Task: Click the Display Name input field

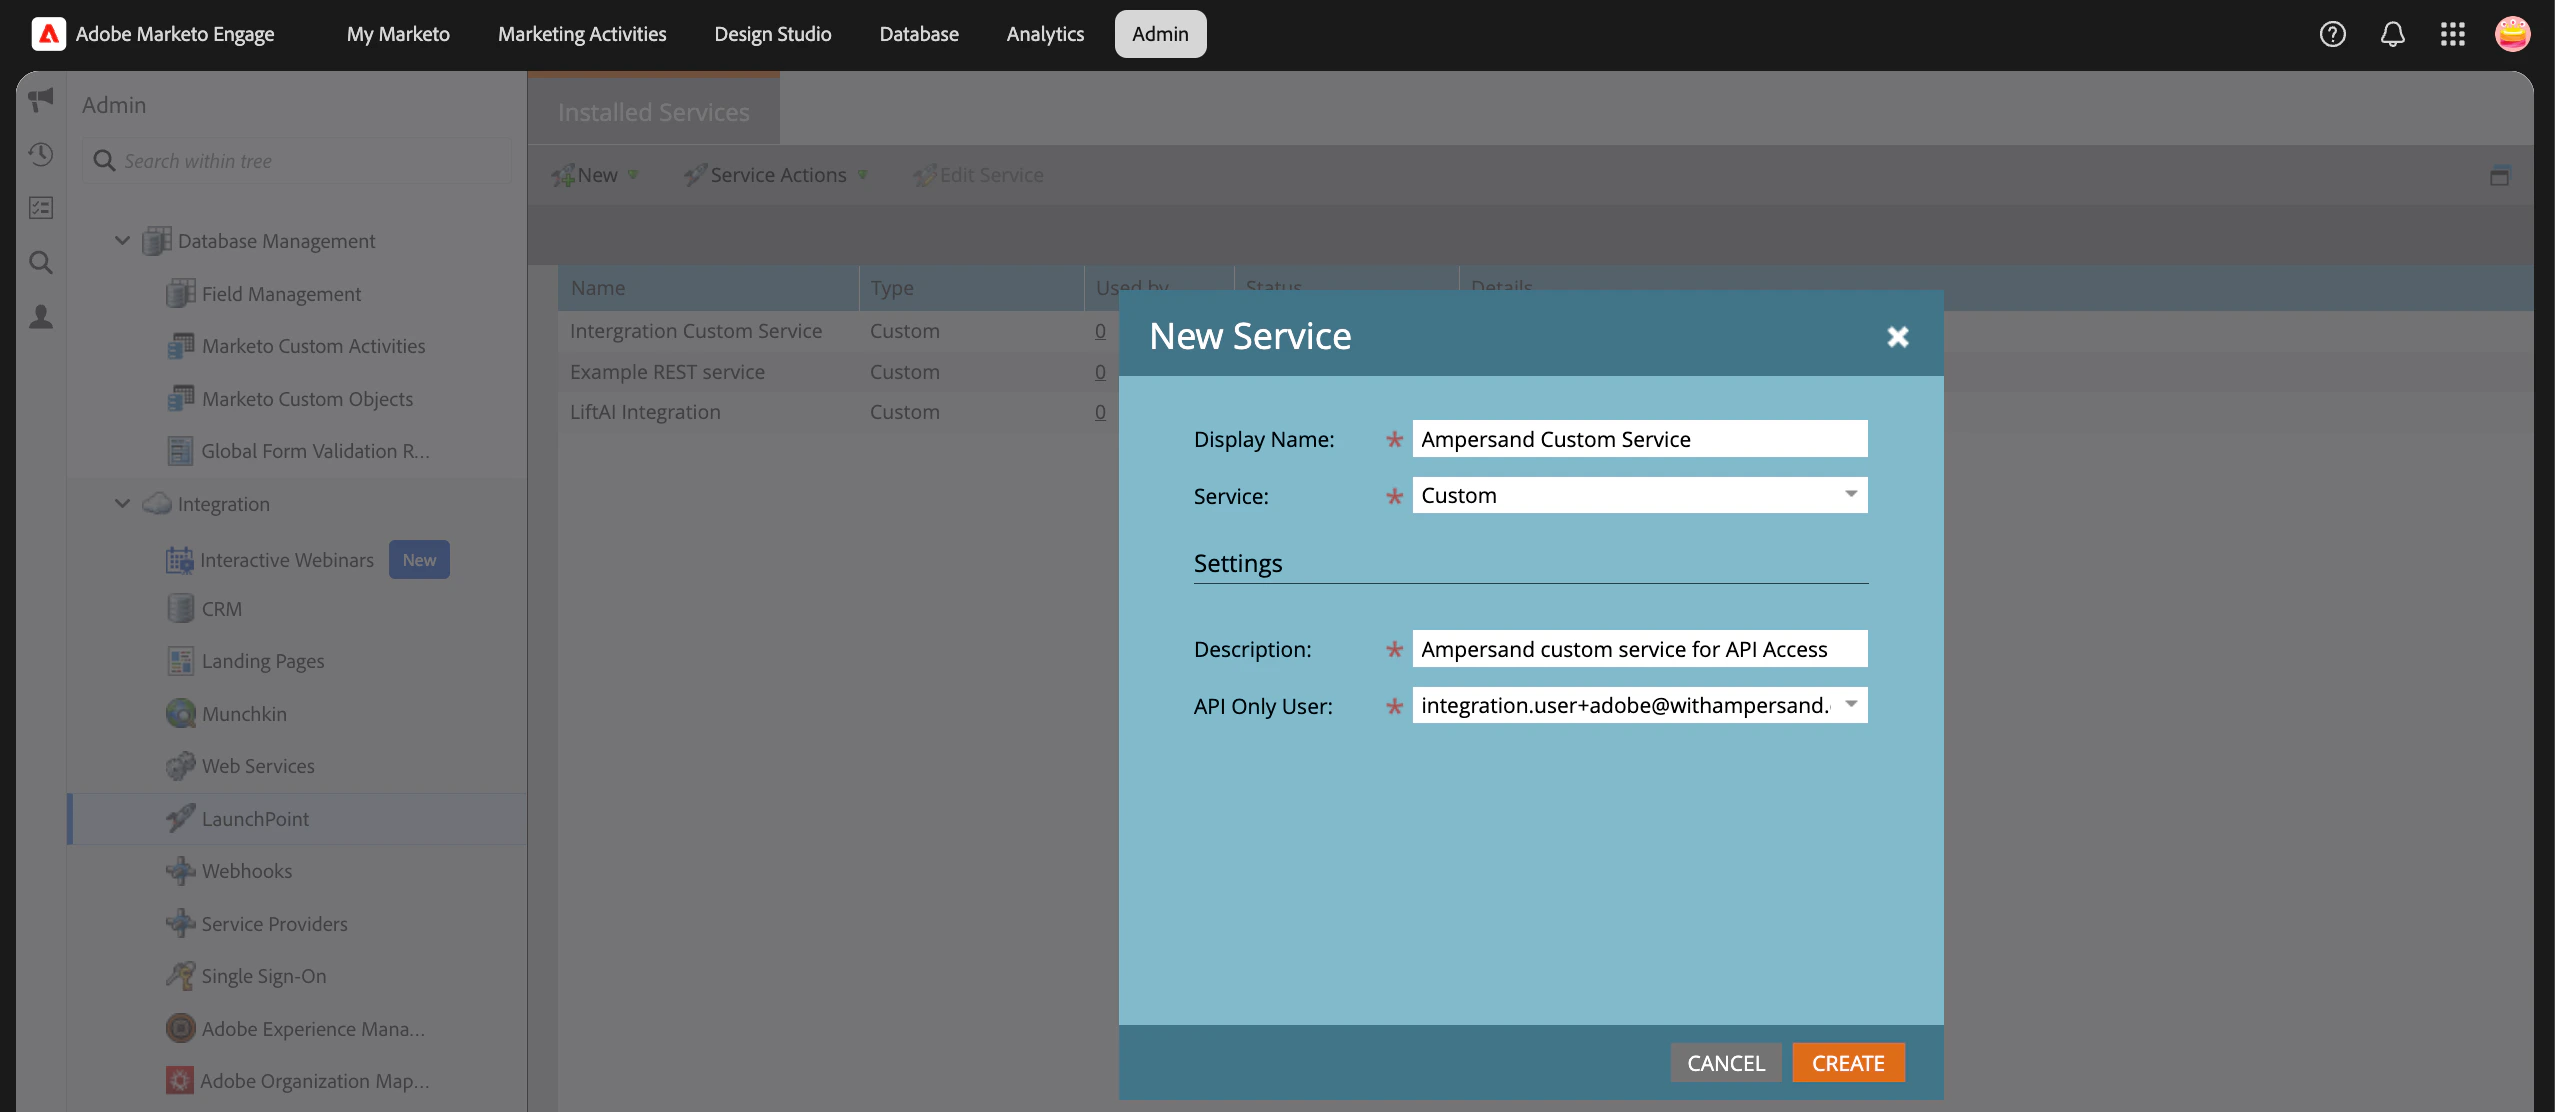Action: [1638, 439]
